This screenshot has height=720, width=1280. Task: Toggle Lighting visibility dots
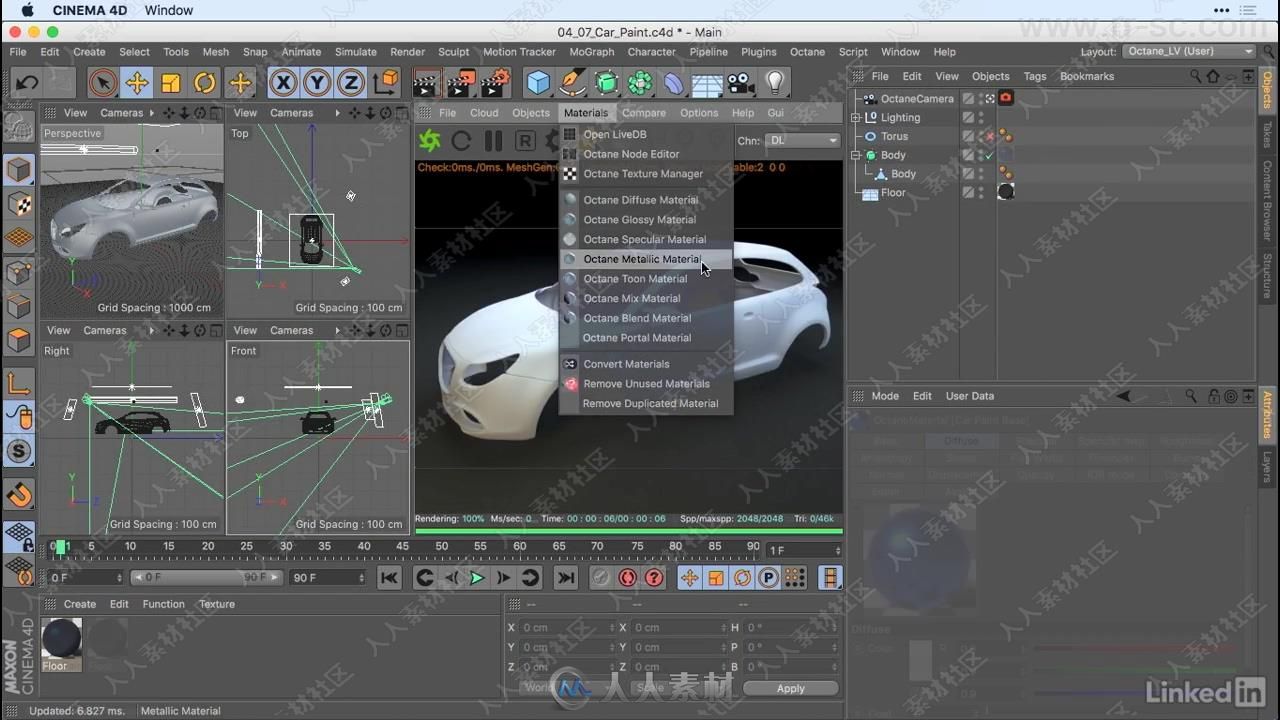980,118
